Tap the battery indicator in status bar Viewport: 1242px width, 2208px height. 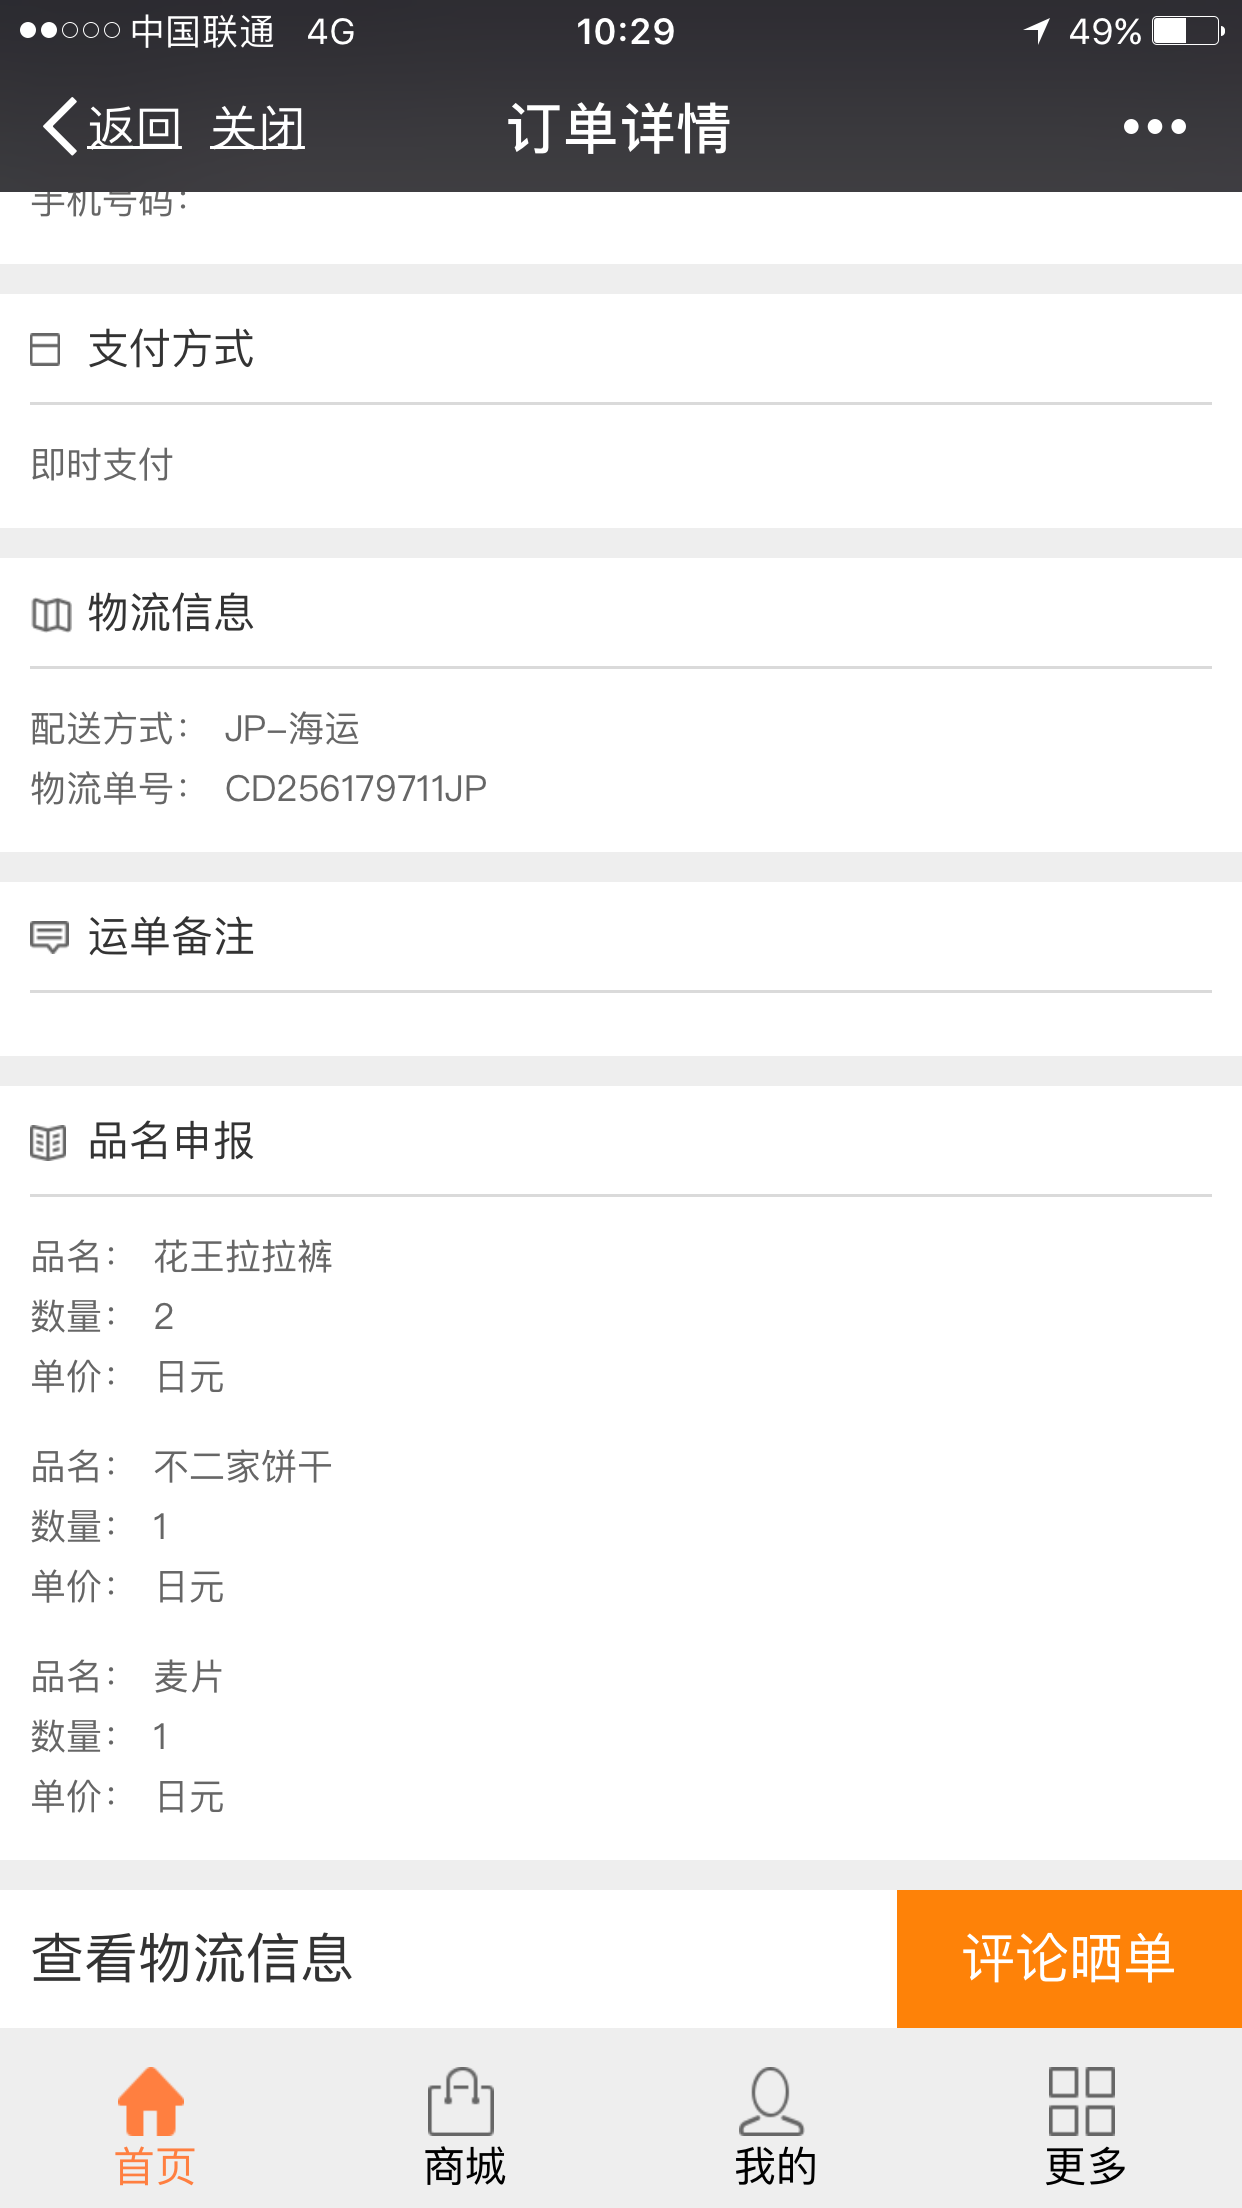(1188, 31)
